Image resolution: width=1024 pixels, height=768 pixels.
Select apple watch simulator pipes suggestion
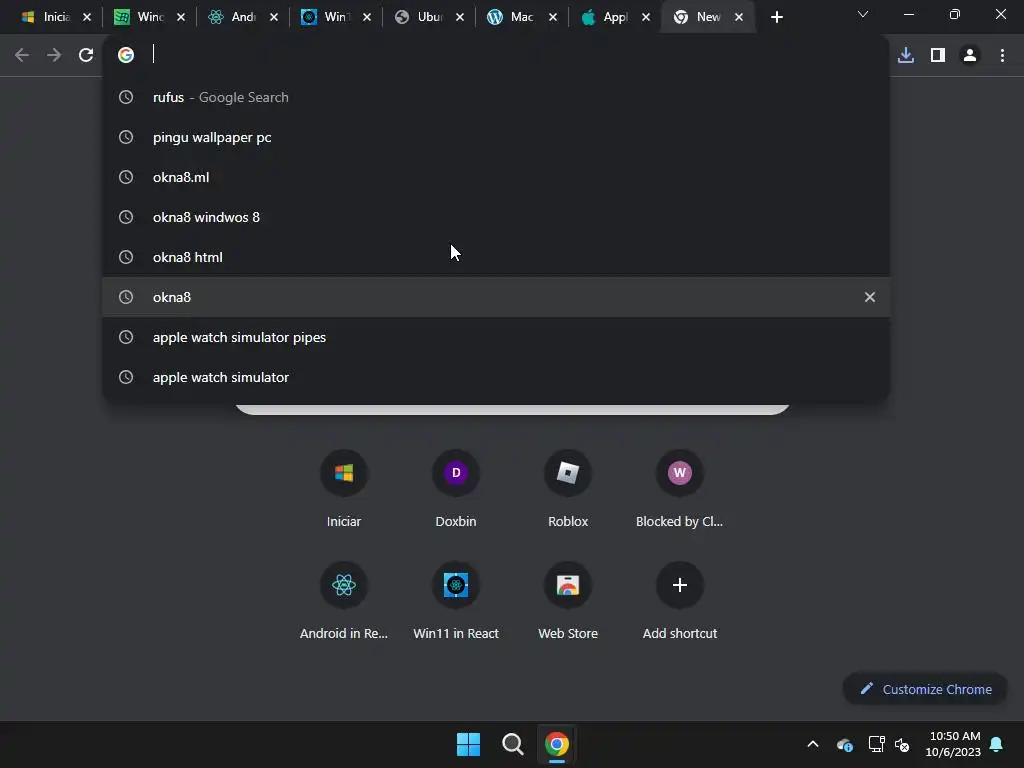[496, 337]
